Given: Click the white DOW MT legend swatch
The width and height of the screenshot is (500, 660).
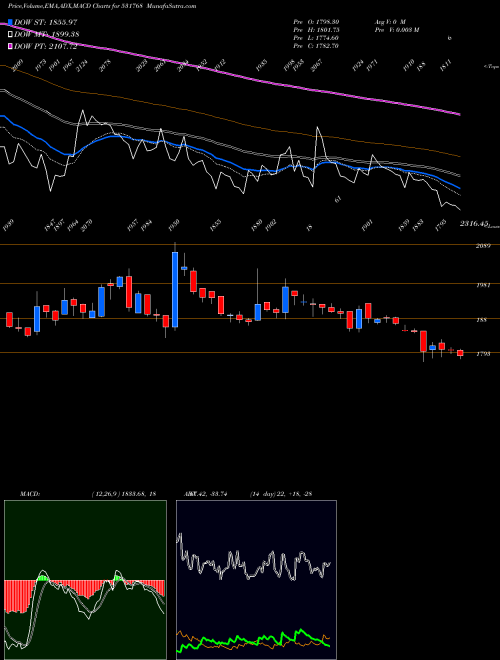Looking at the screenshot, I should [x=10, y=34].
